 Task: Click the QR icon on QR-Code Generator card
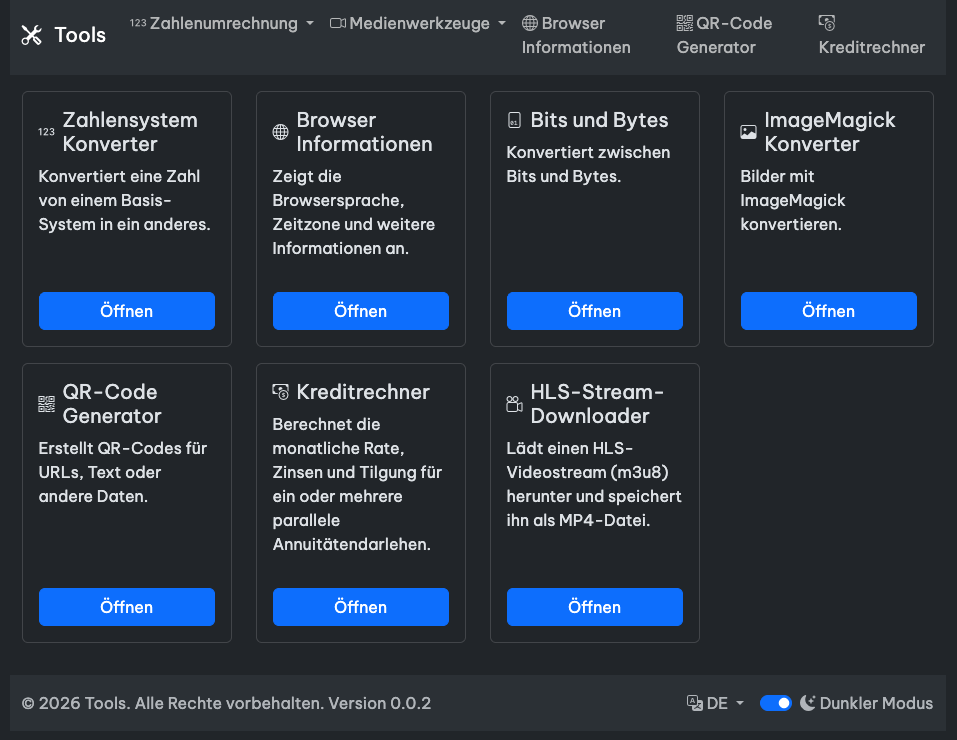(x=46, y=404)
